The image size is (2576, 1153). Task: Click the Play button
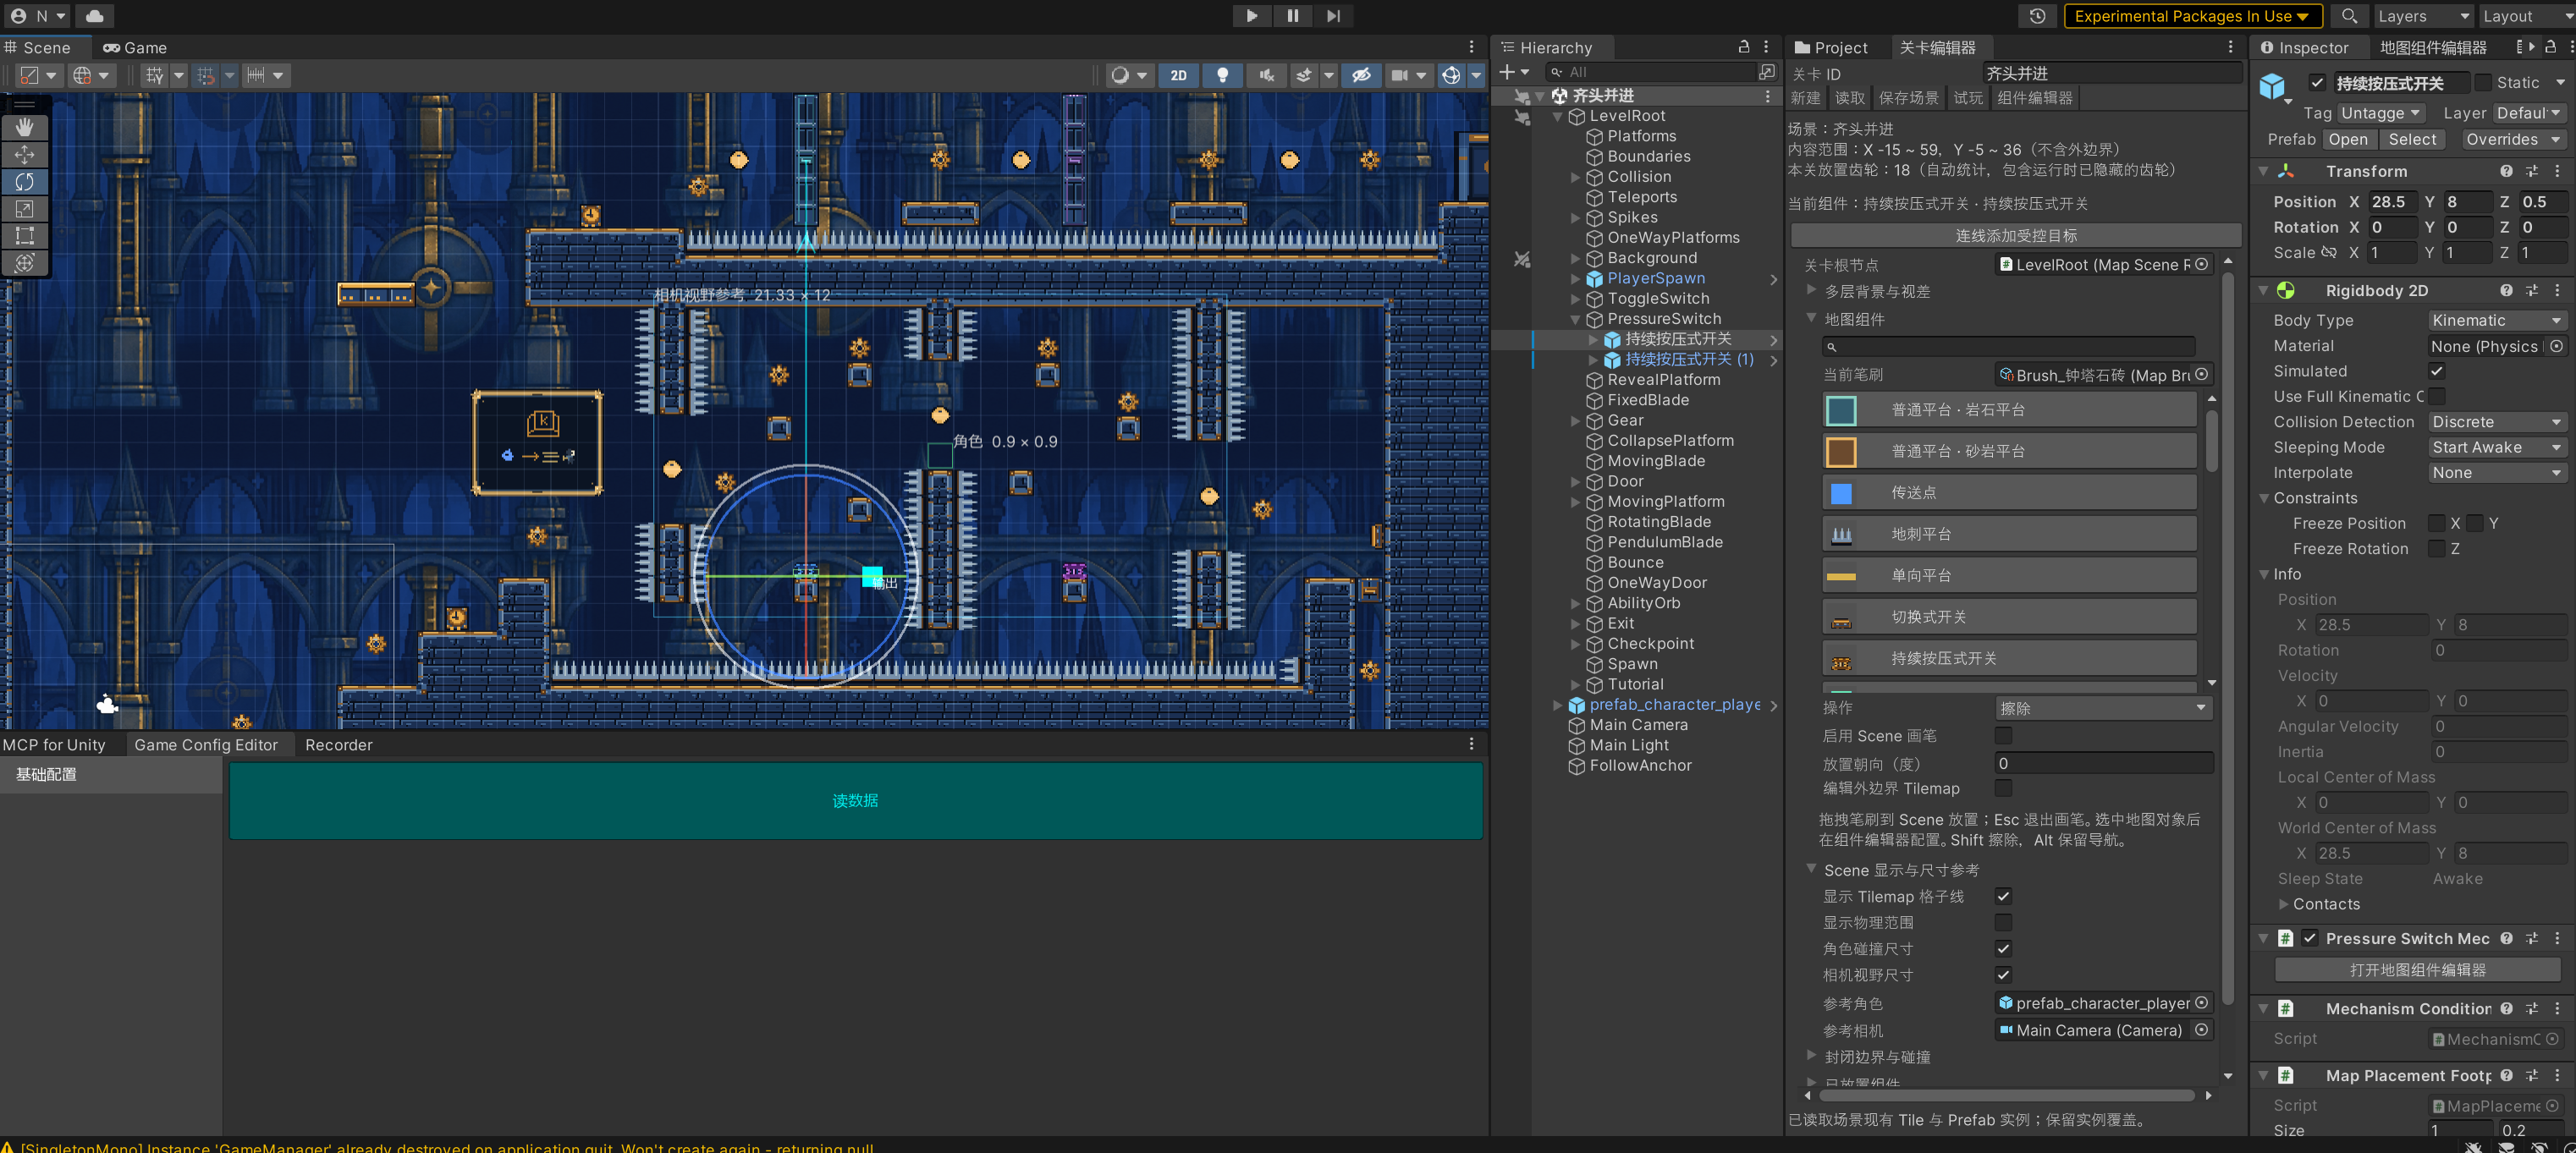(1251, 16)
